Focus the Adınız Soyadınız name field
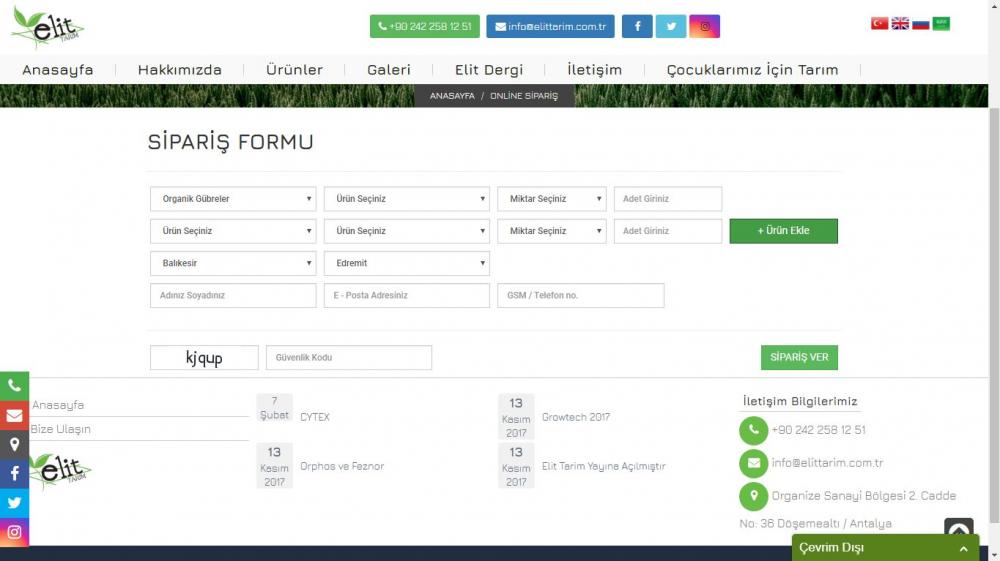The height and width of the screenshot is (561, 1000). pos(233,296)
